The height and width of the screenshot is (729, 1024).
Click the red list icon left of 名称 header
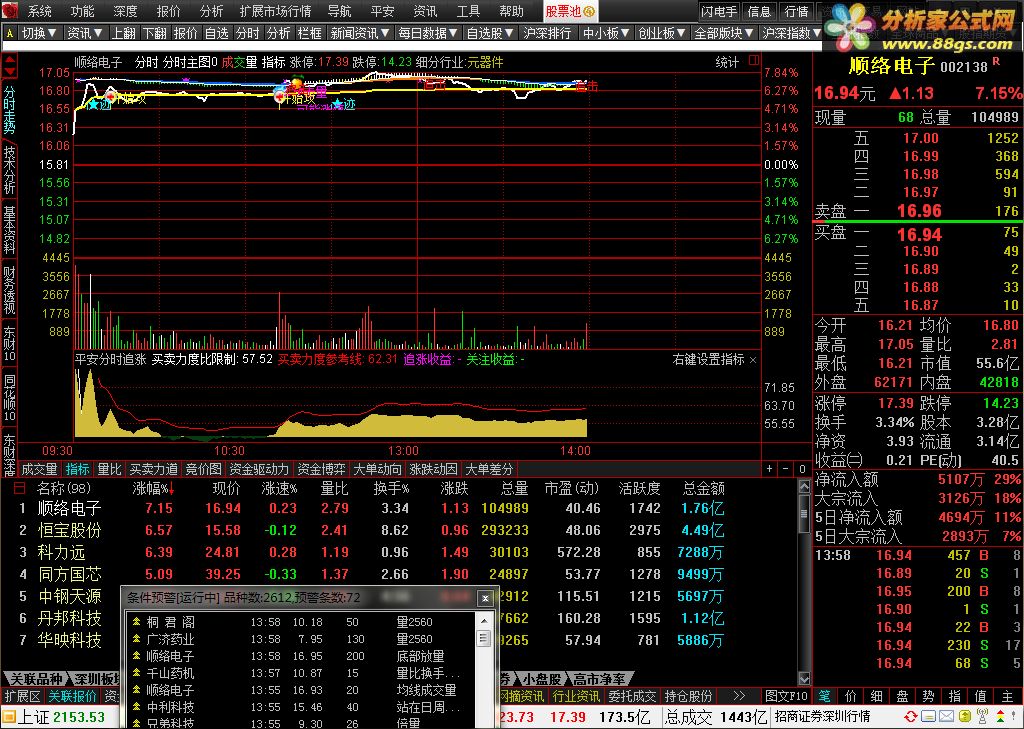click(19, 488)
